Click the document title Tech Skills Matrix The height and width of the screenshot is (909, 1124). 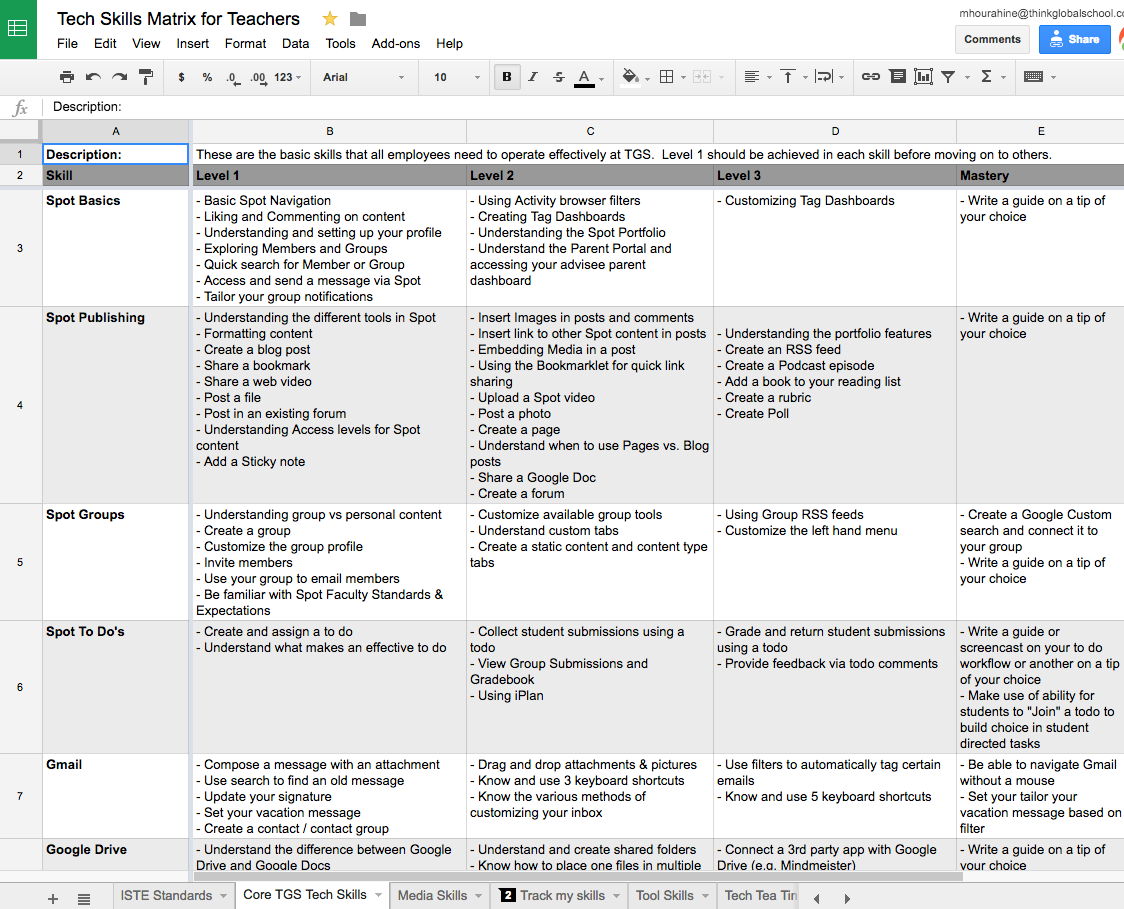[178, 19]
